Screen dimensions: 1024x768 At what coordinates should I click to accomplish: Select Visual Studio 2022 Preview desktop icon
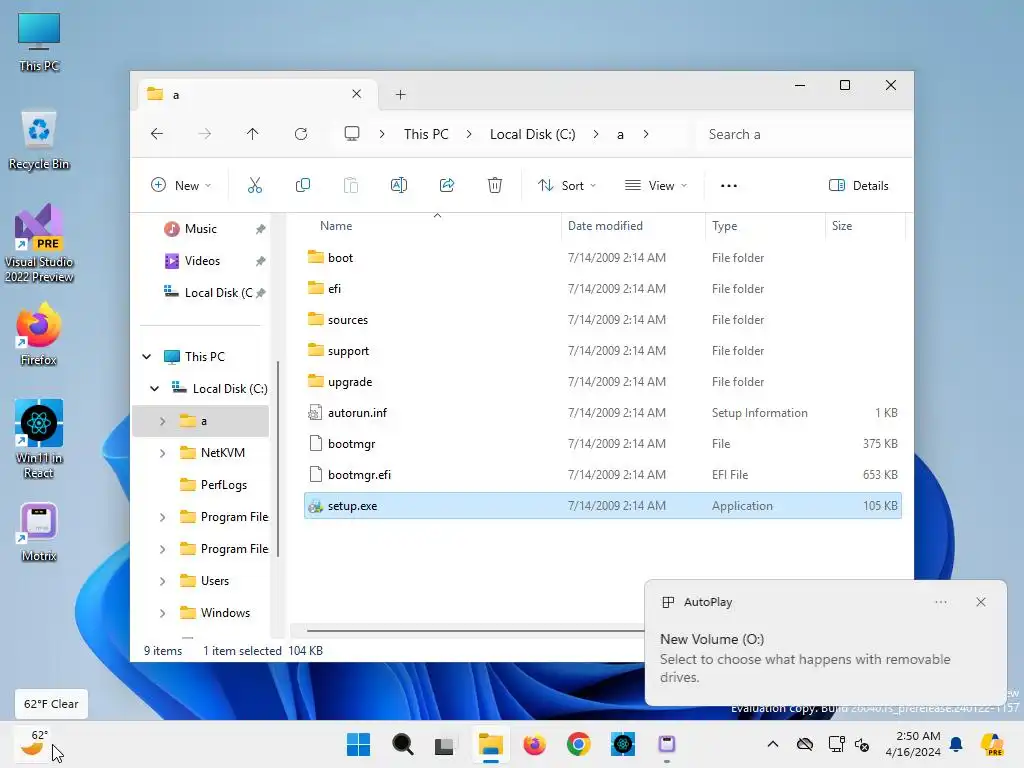tap(39, 243)
